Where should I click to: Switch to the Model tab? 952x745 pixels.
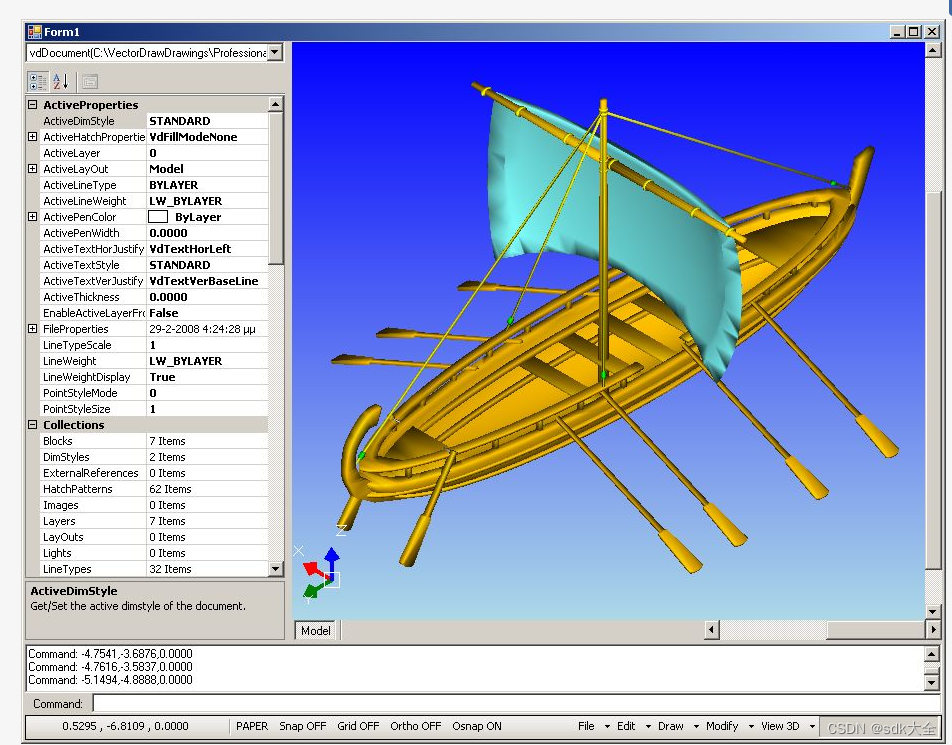tap(314, 631)
